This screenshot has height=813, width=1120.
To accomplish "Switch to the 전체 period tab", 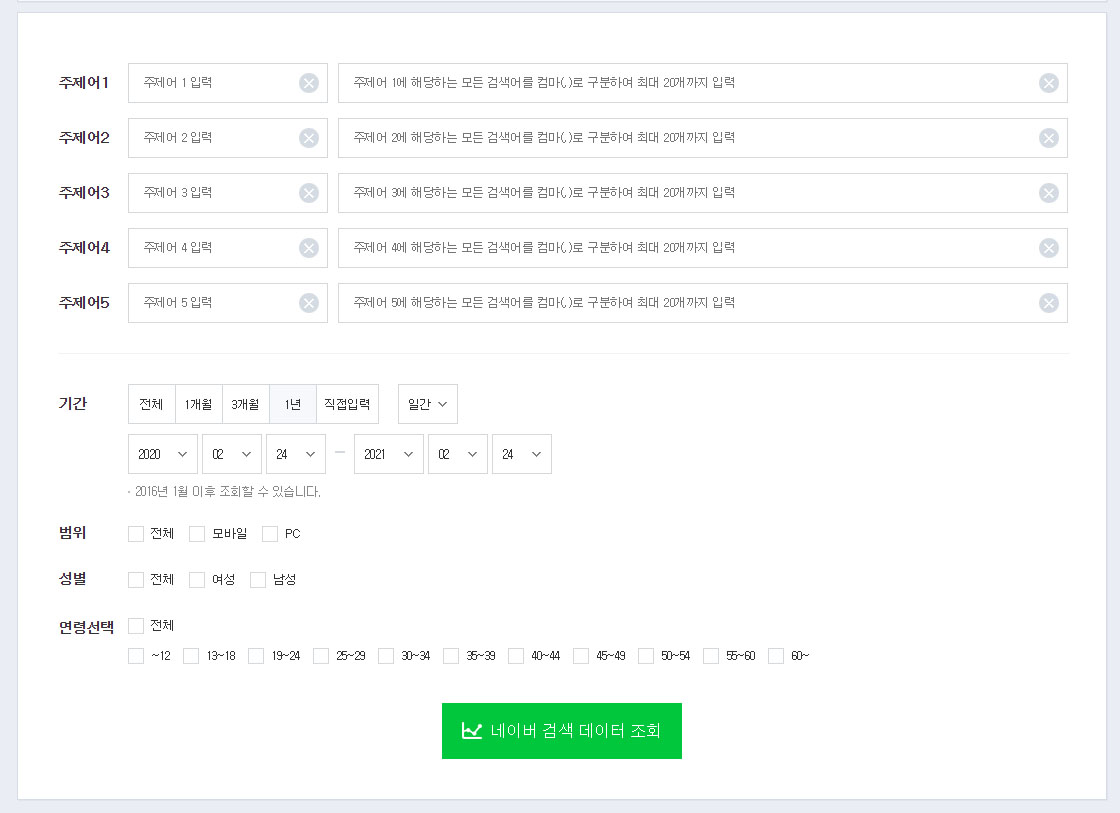I will tap(151, 404).
